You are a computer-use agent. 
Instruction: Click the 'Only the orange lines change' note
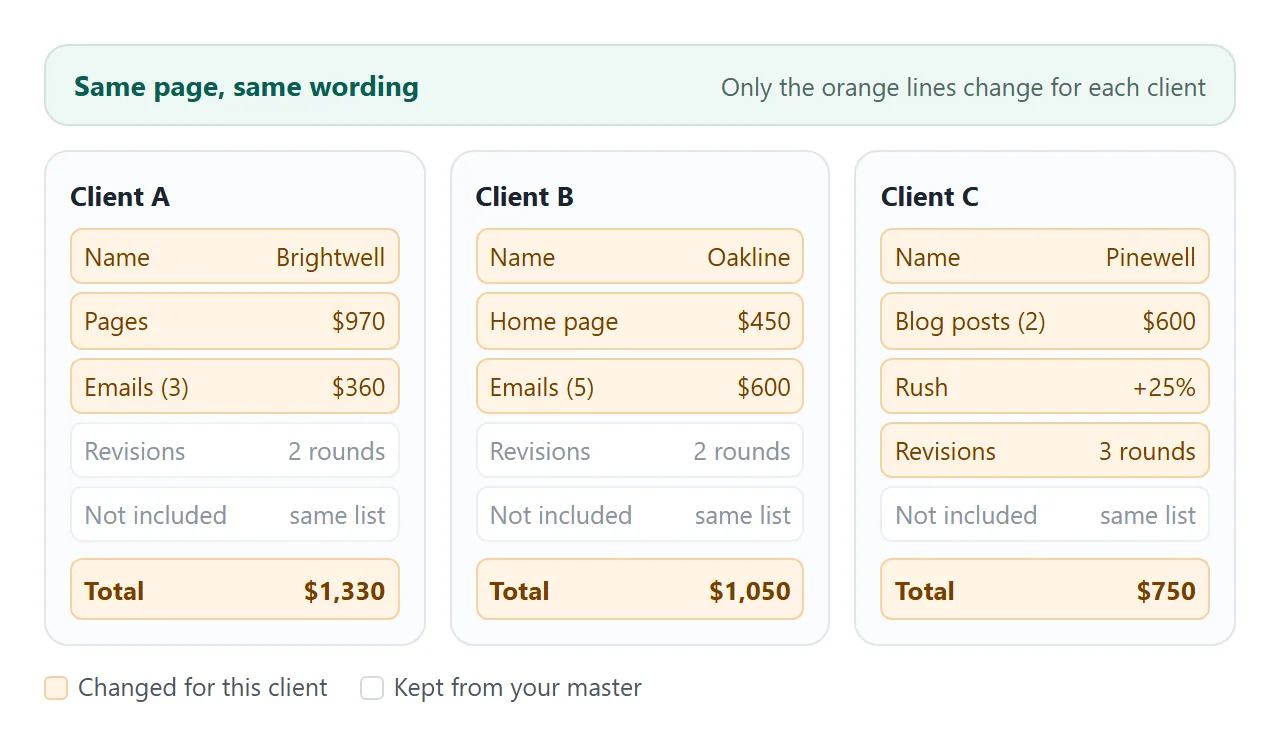[x=963, y=87]
